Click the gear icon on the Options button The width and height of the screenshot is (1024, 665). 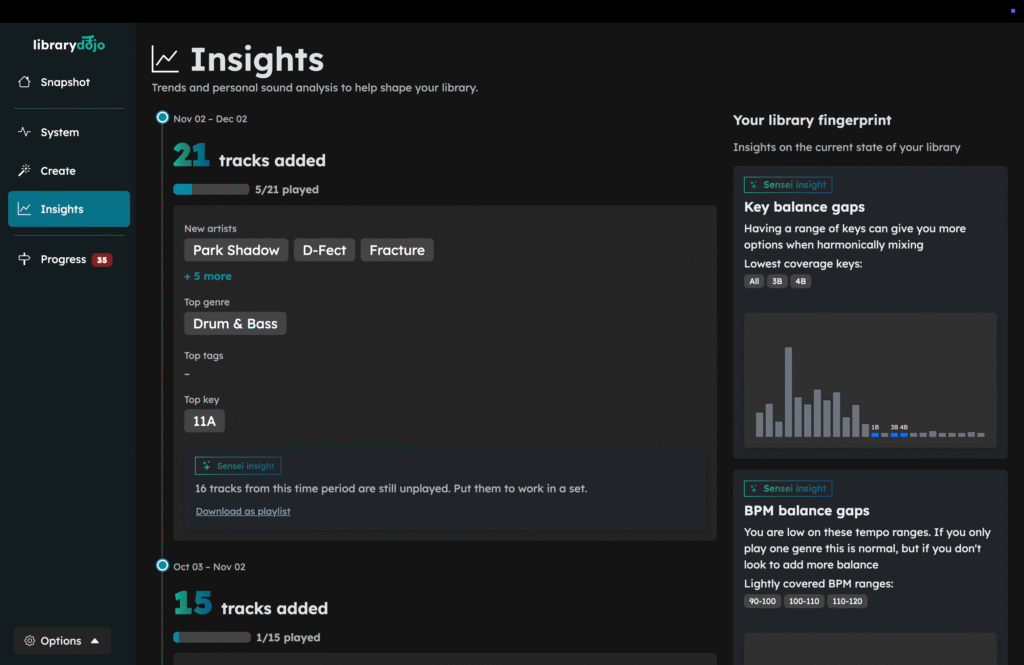(x=27, y=640)
